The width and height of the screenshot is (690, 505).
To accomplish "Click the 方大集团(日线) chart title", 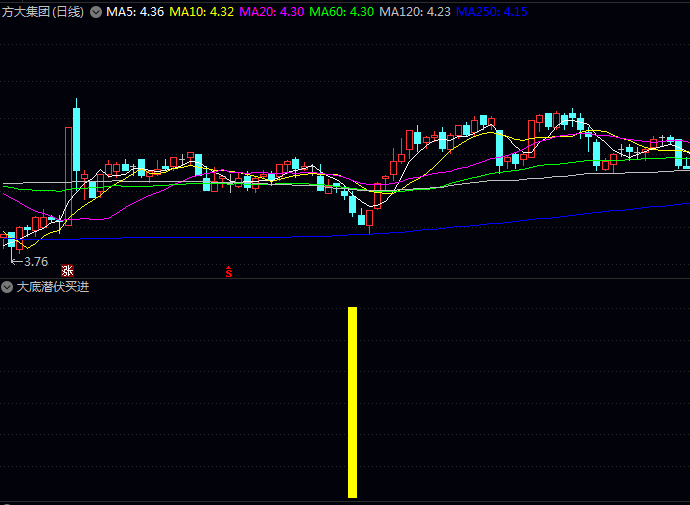I will point(43,12).
